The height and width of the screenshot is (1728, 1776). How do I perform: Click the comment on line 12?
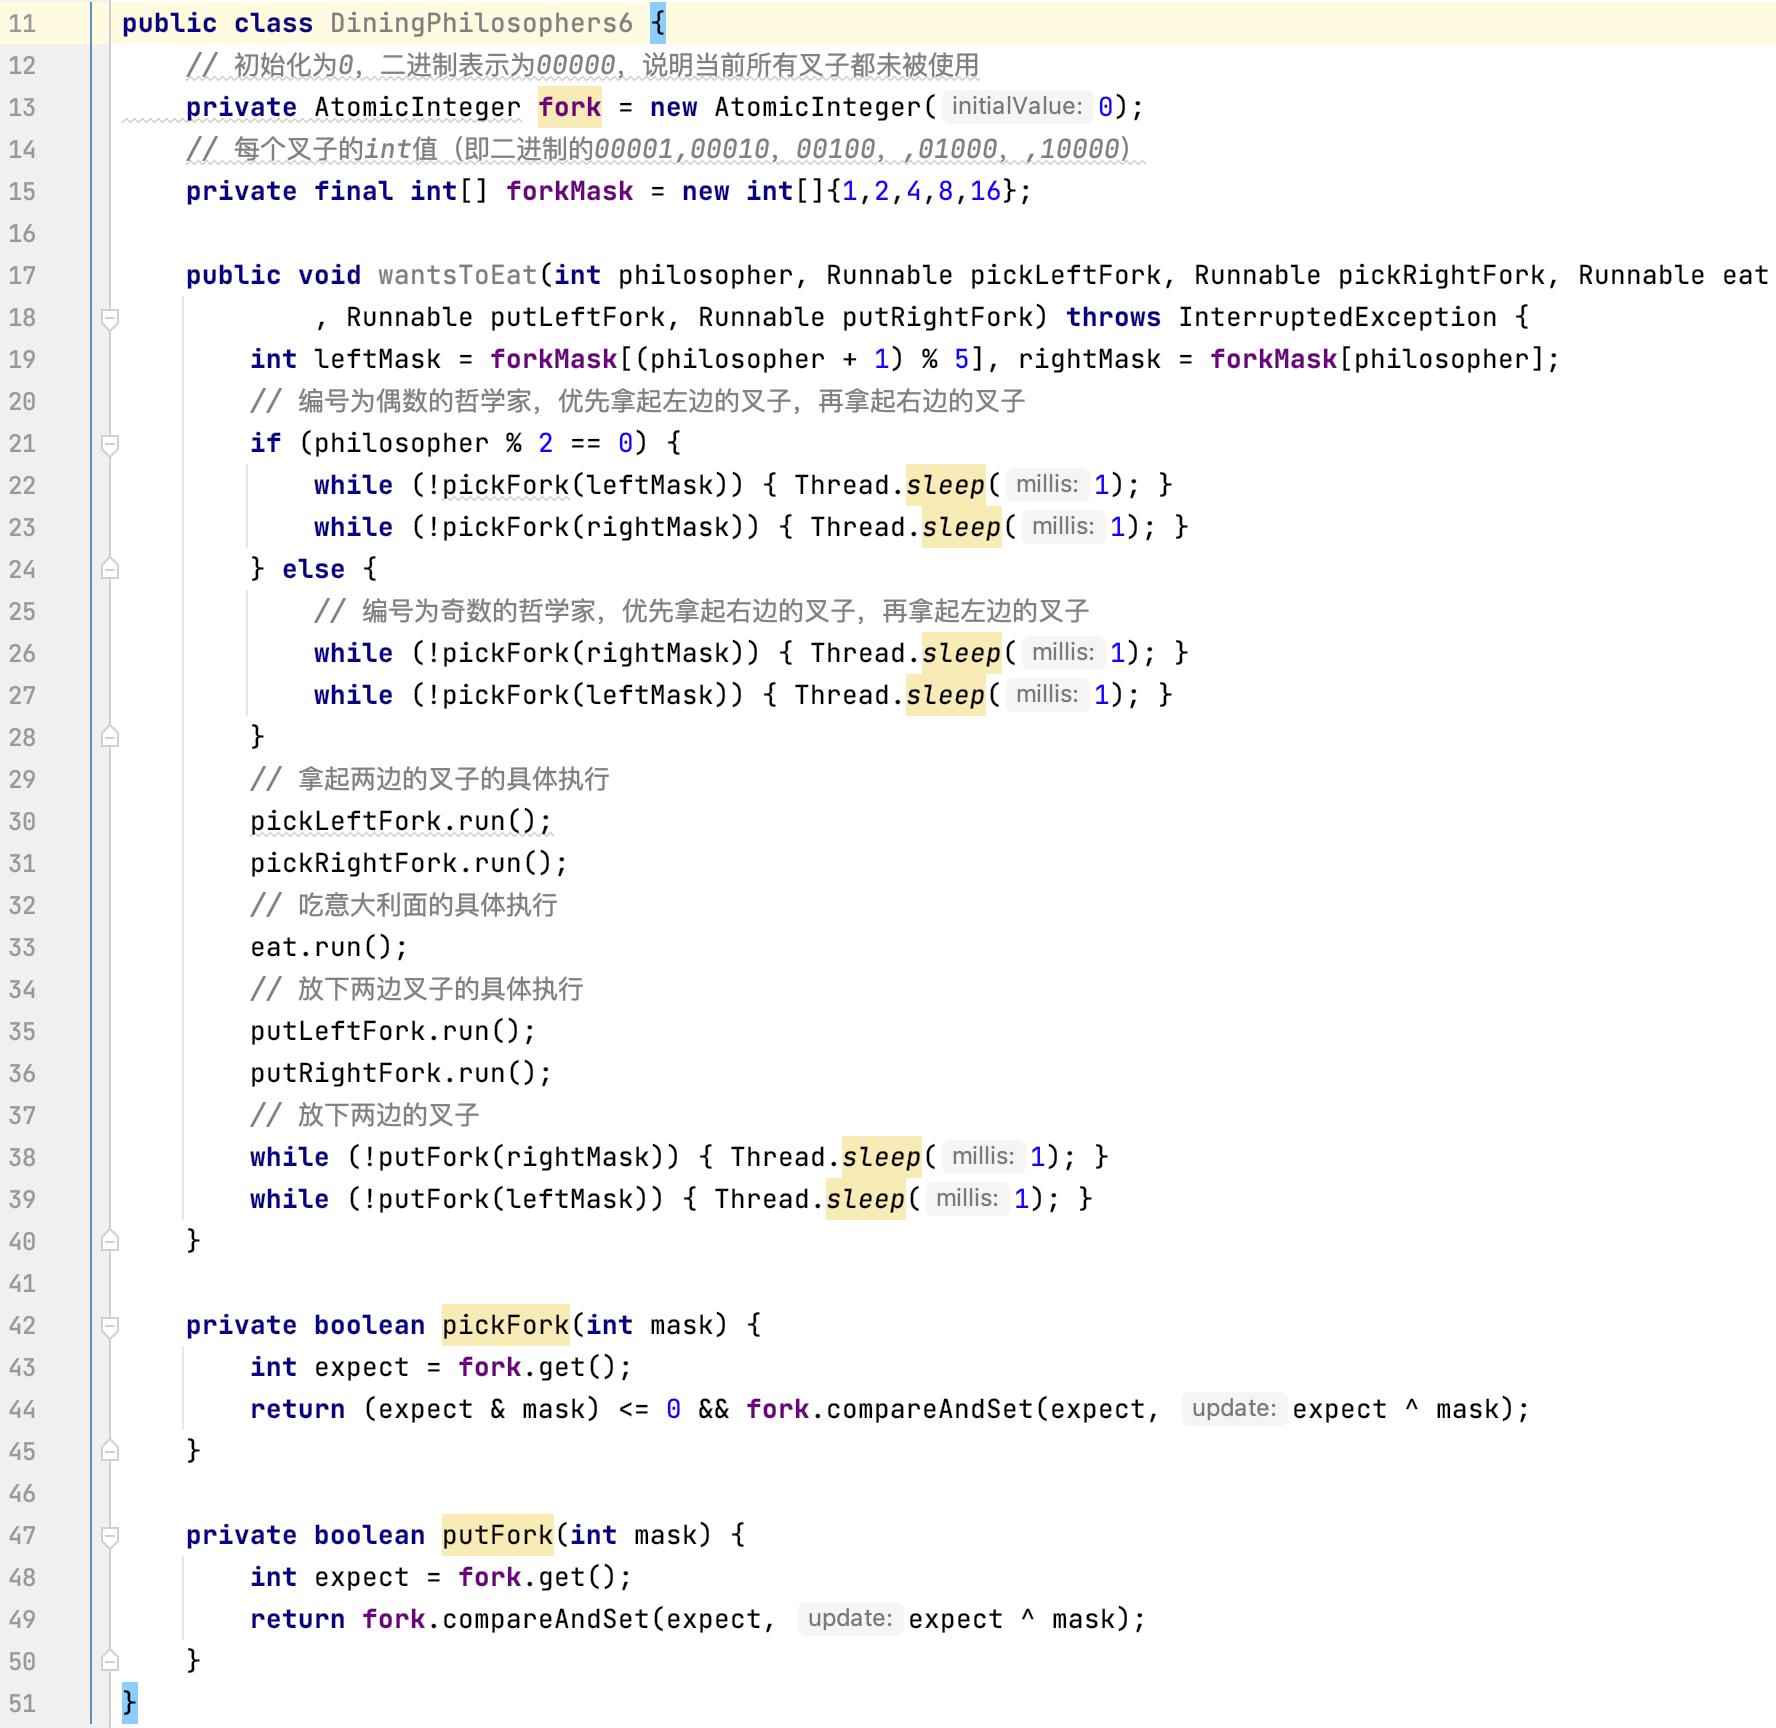click(x=582, y=65)
